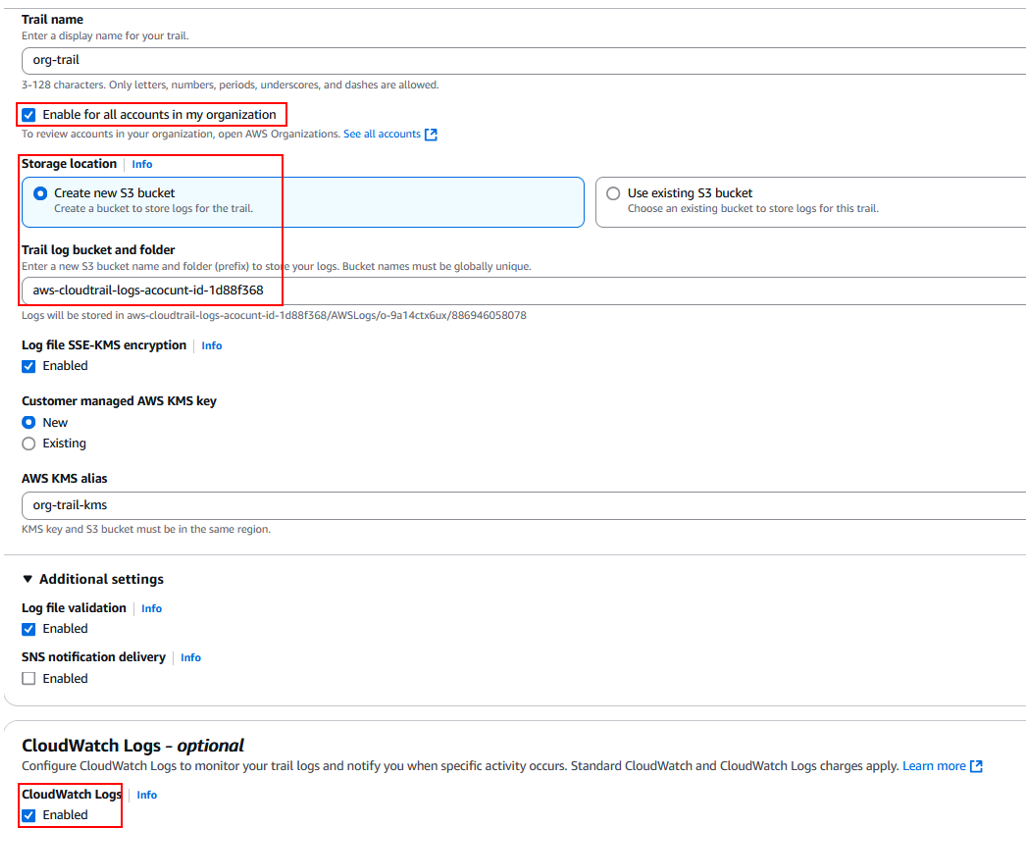
Task: Select Create new S3 bucket radio option
Action: point(40,193)
